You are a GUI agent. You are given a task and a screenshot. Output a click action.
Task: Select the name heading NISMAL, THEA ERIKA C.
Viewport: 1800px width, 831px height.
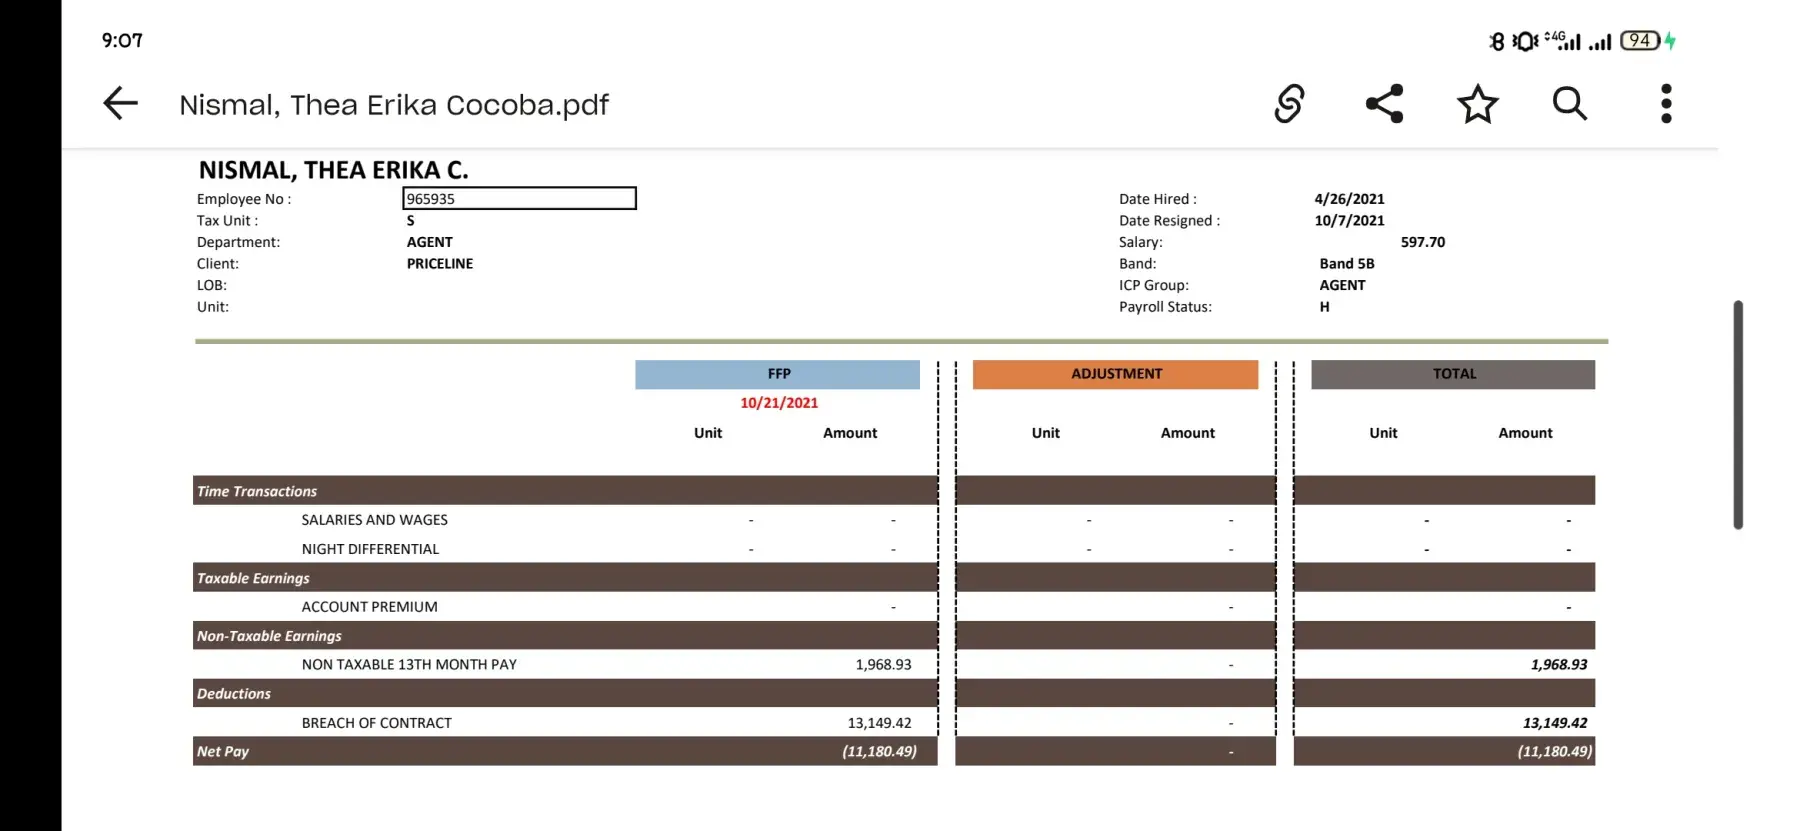pyautogui.click(x=334, y=170)
